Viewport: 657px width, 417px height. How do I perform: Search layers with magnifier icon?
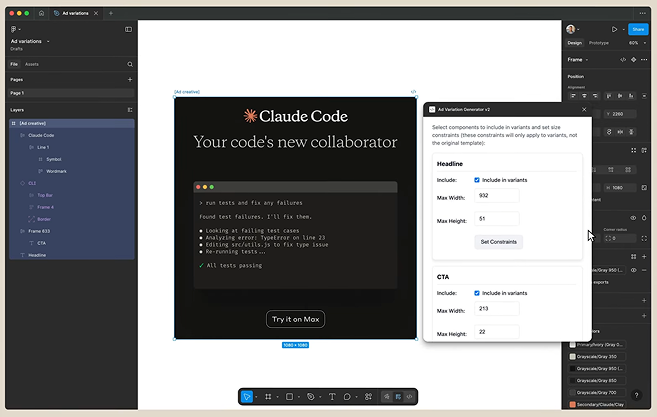[130, 64]
